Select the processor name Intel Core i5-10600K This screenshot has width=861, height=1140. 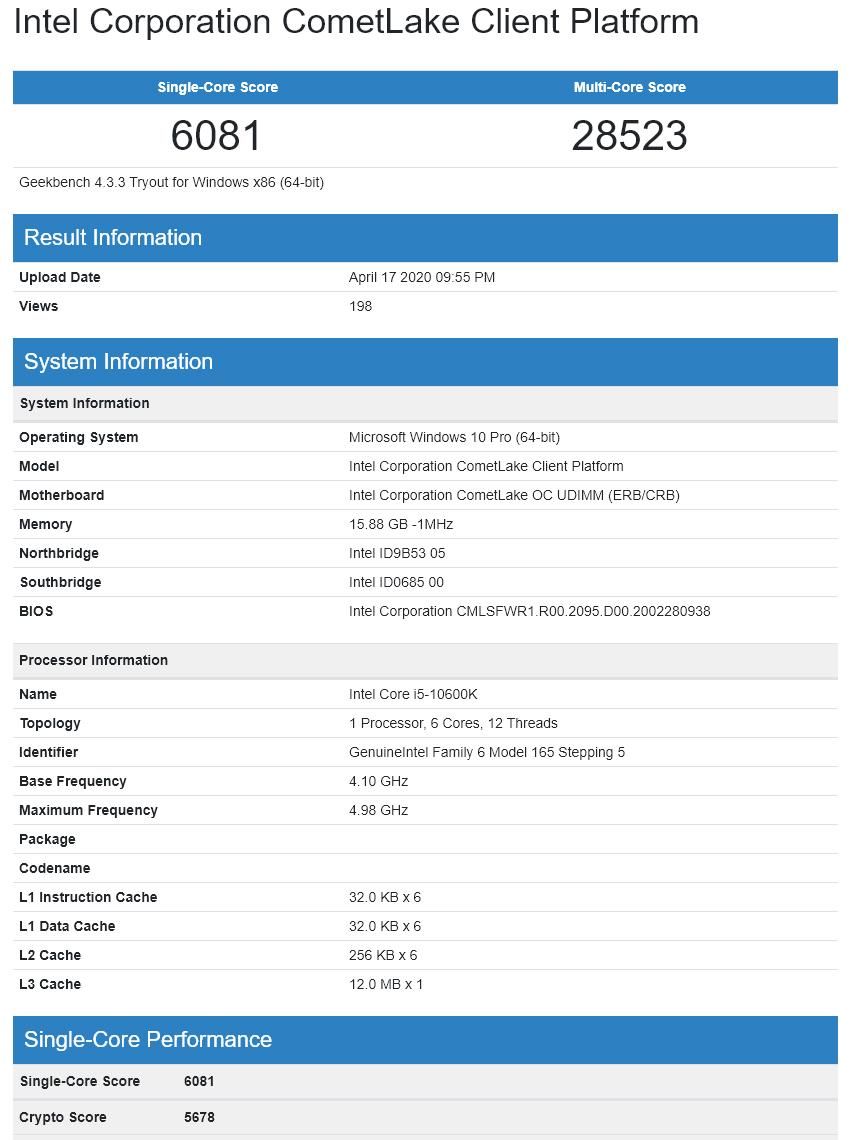(x=413, y=694)
